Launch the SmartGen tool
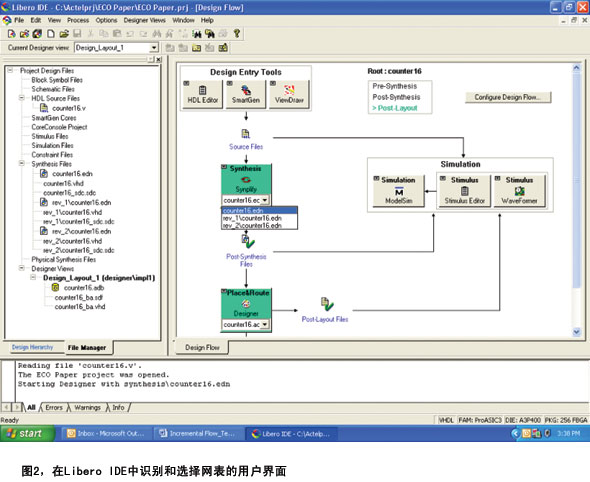Viewport: 590px width, 482px height. [x=246, y=95]
